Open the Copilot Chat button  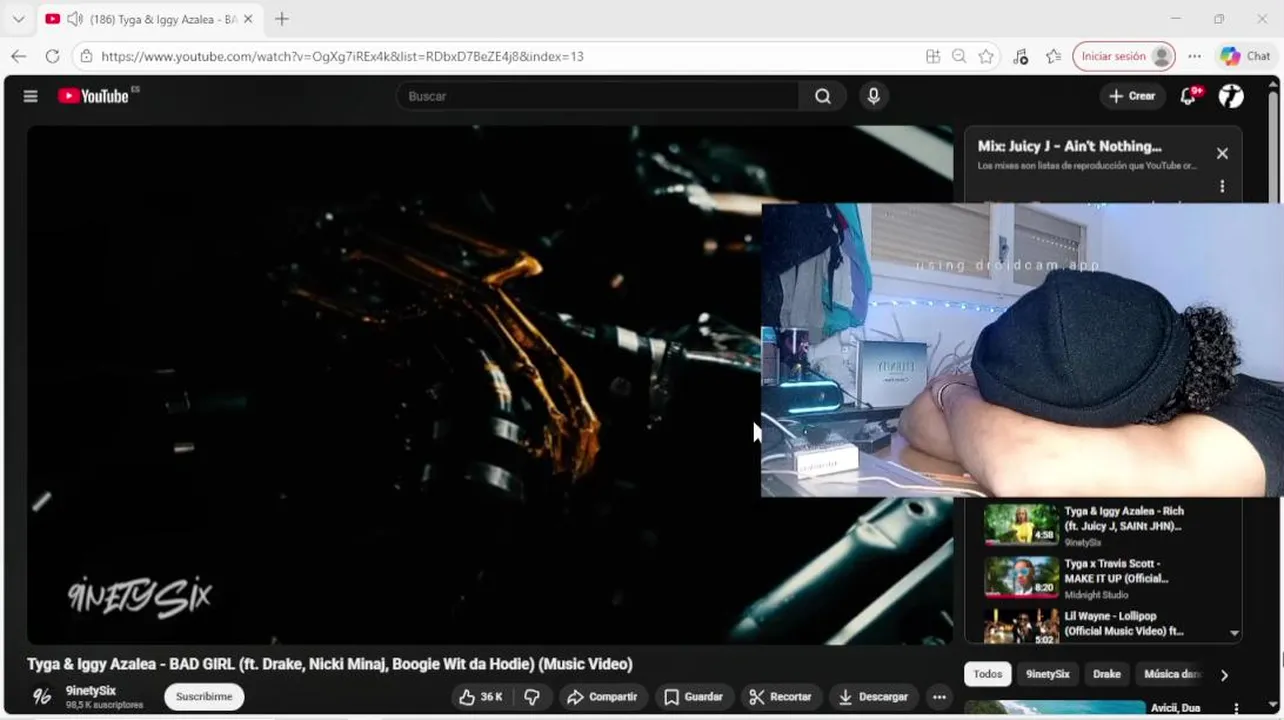click(x=1246, y=56)
